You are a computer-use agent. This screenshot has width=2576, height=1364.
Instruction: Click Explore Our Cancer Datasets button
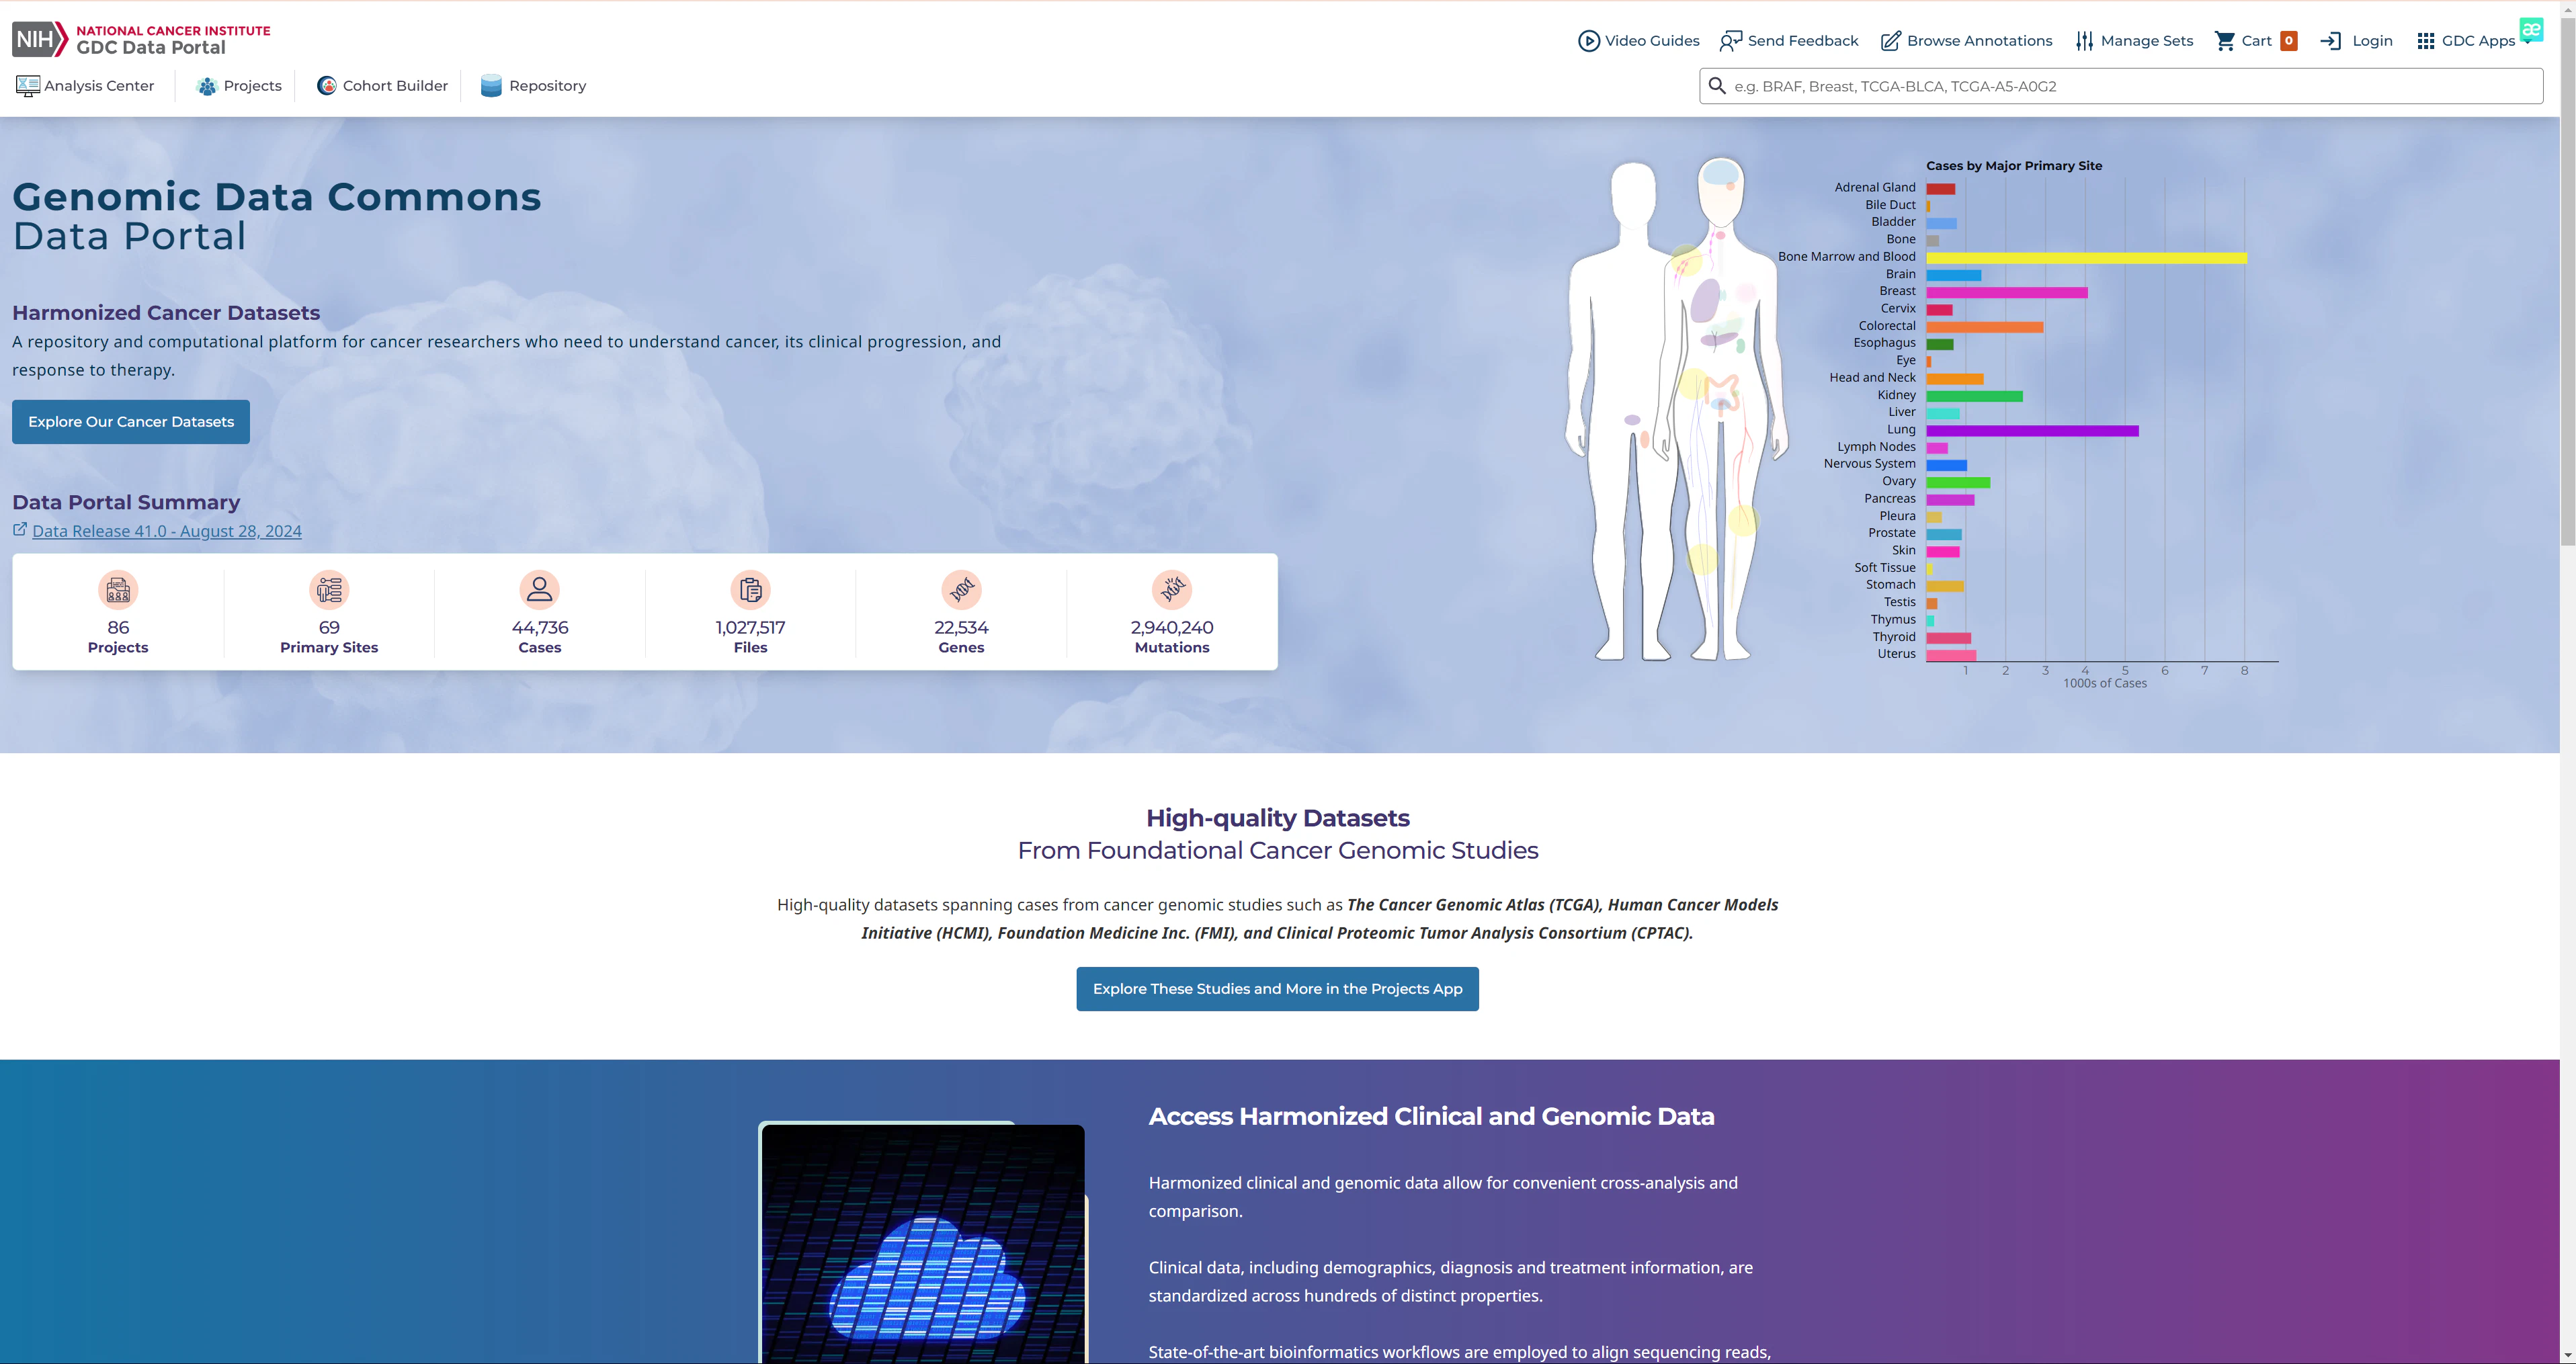131,422
